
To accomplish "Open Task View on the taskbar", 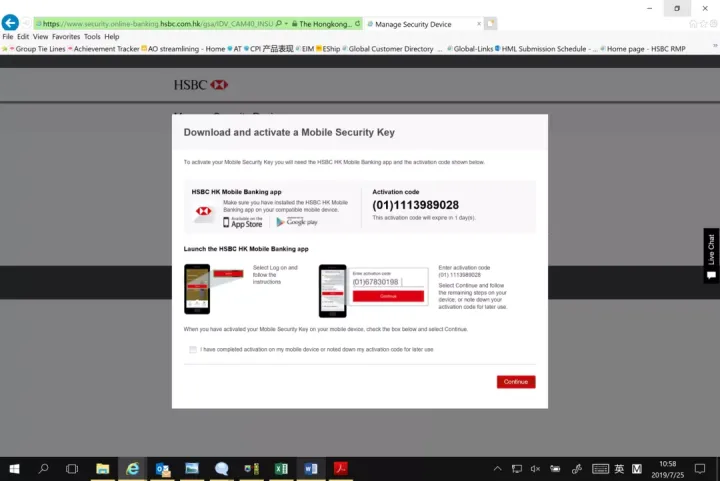I will click(72, 469).
